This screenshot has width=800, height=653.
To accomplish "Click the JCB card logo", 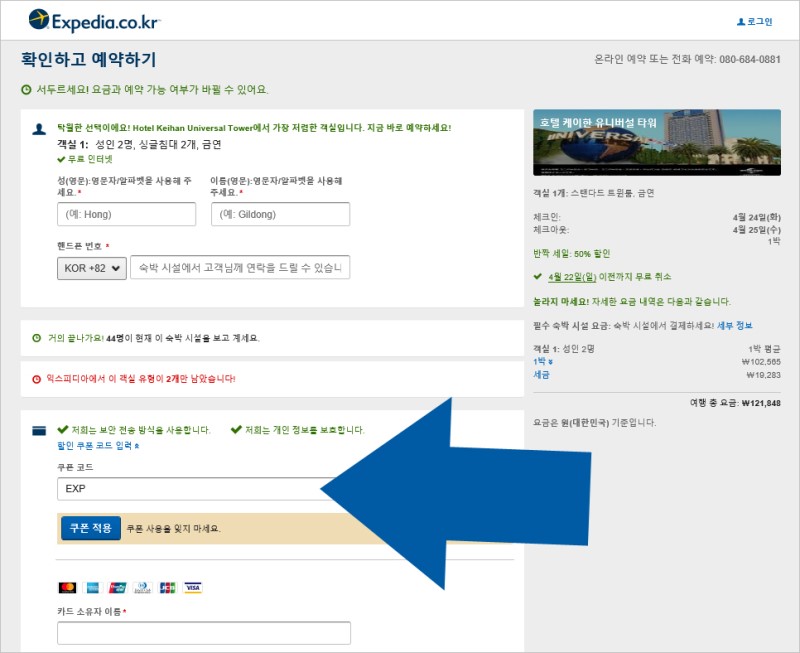I will [x=168, y=588].
